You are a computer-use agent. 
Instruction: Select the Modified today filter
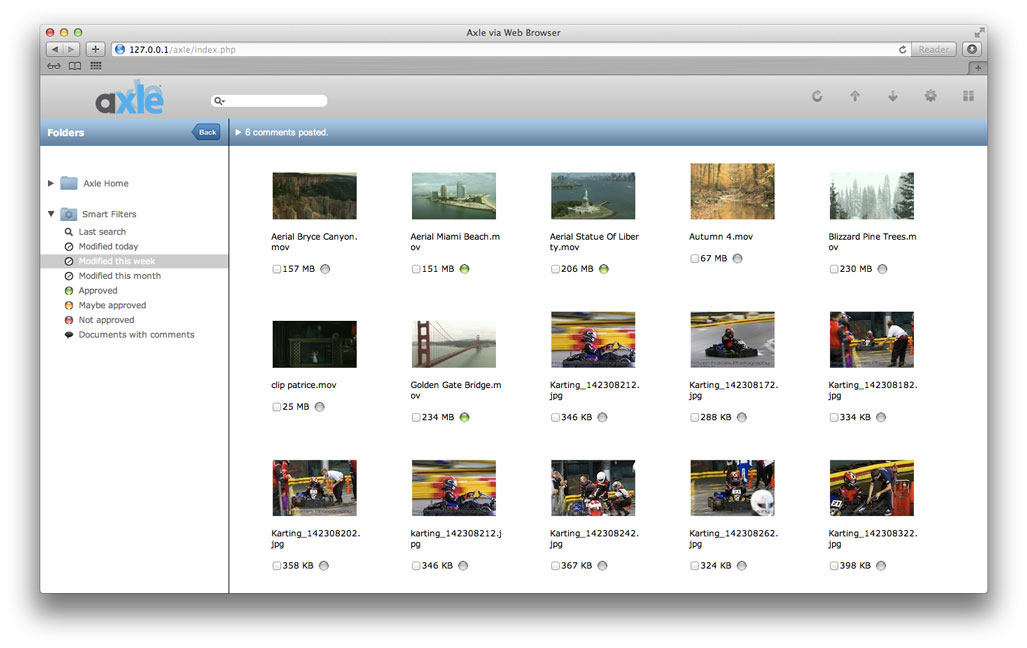tap(108, 246)
